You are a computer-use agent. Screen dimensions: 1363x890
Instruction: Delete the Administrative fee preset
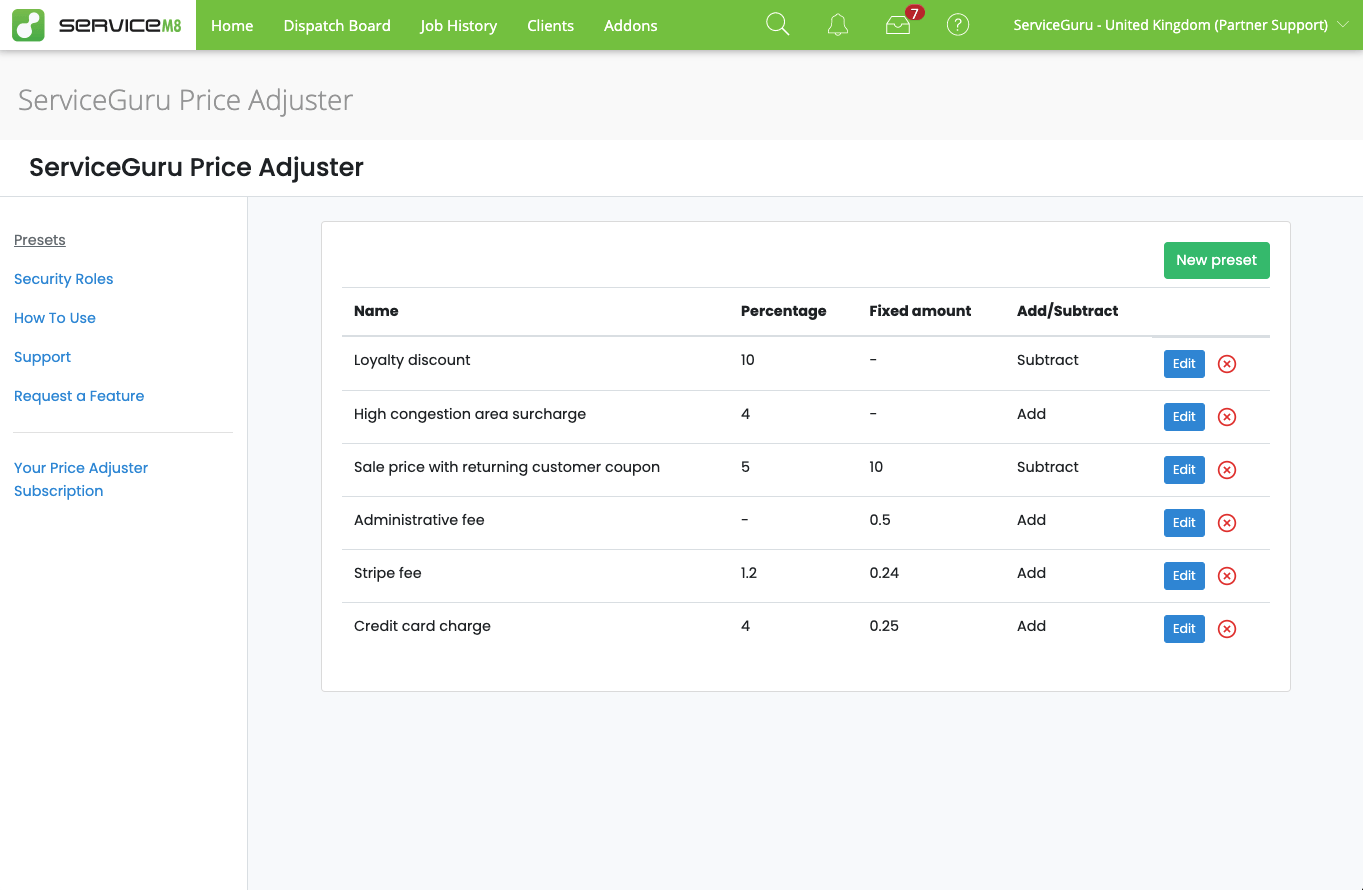(x=1227, y=523)
